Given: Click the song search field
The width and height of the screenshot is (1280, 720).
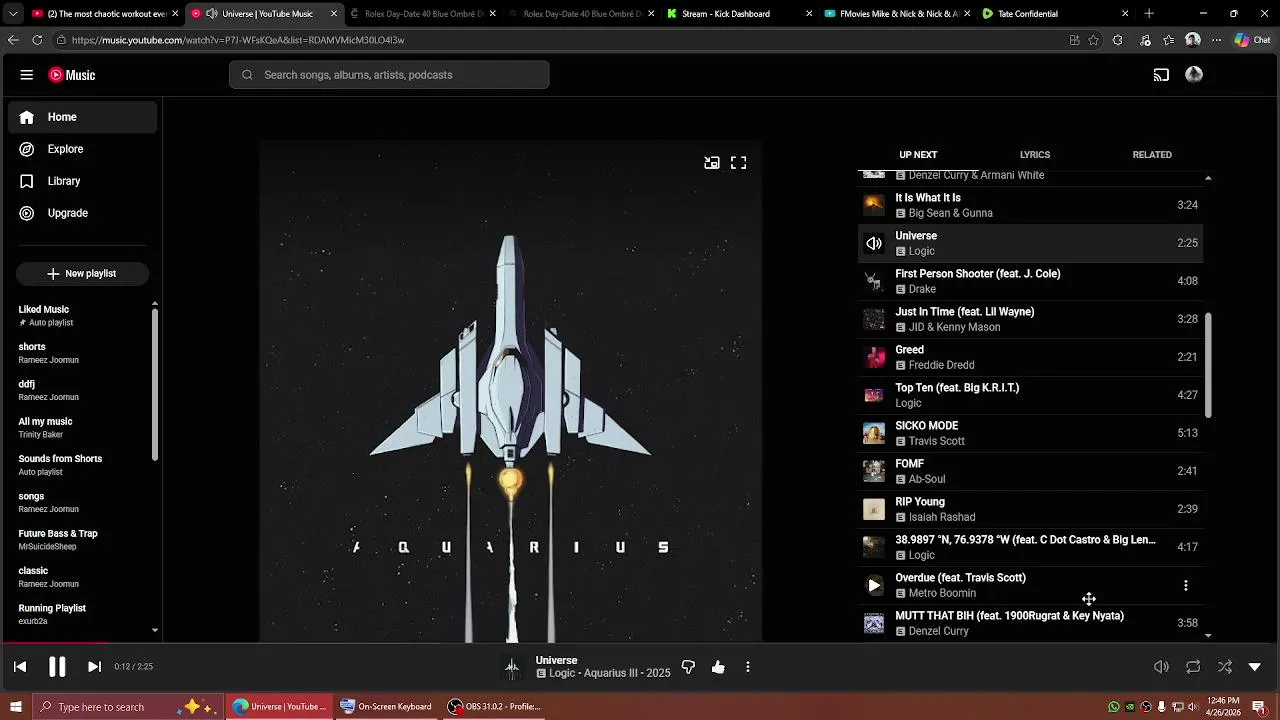Looking at the screenshot, I should 389,75.
